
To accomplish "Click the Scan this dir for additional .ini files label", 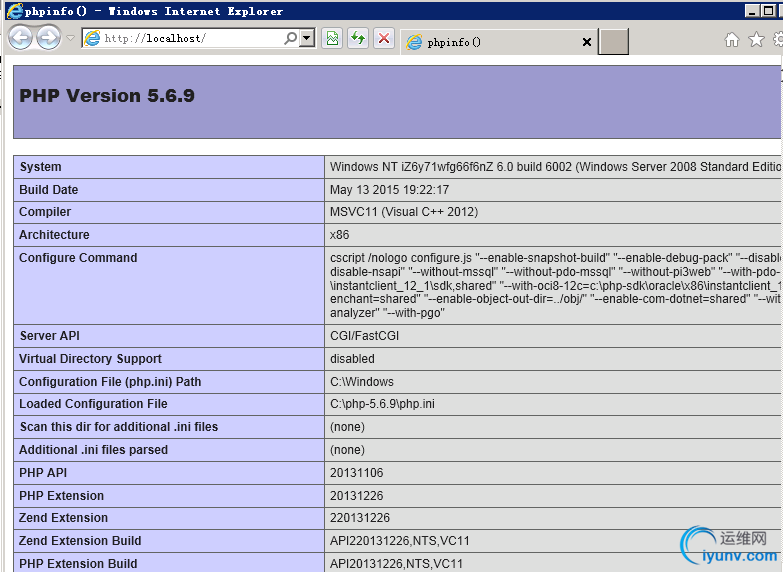I will [119, 427].
